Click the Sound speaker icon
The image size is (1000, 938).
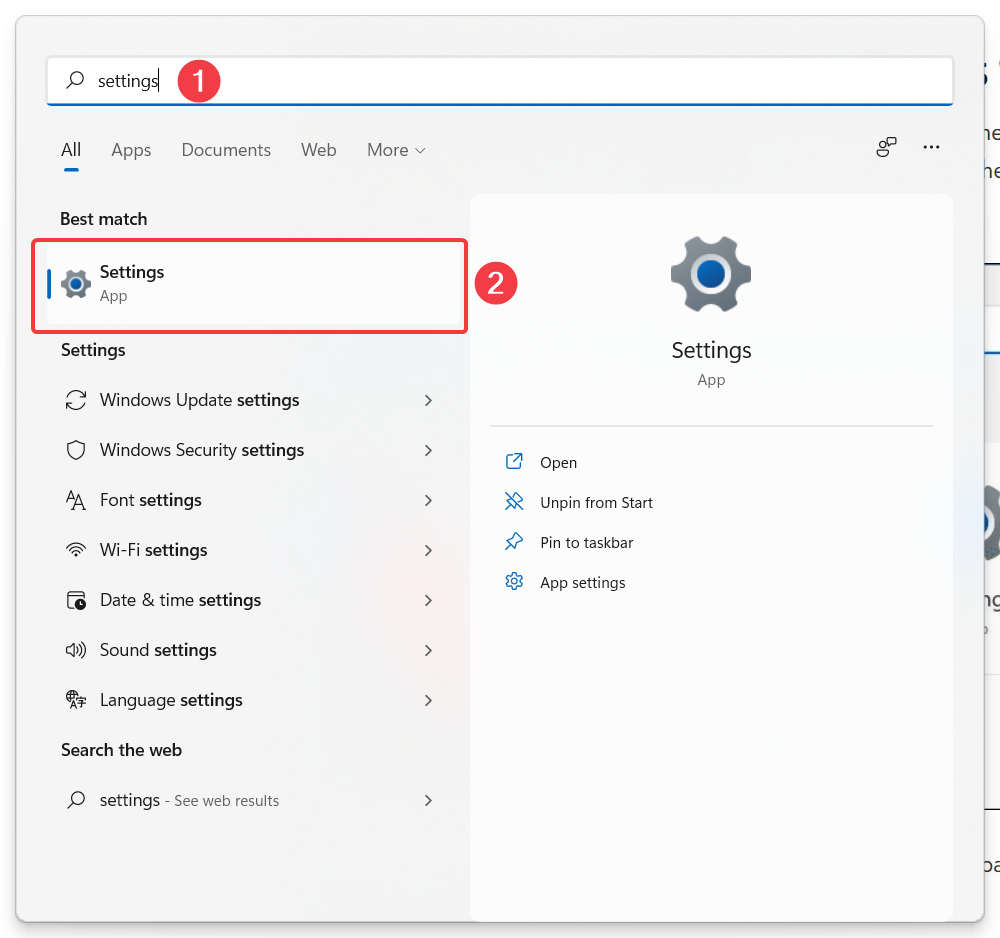(x=76, y=650)
